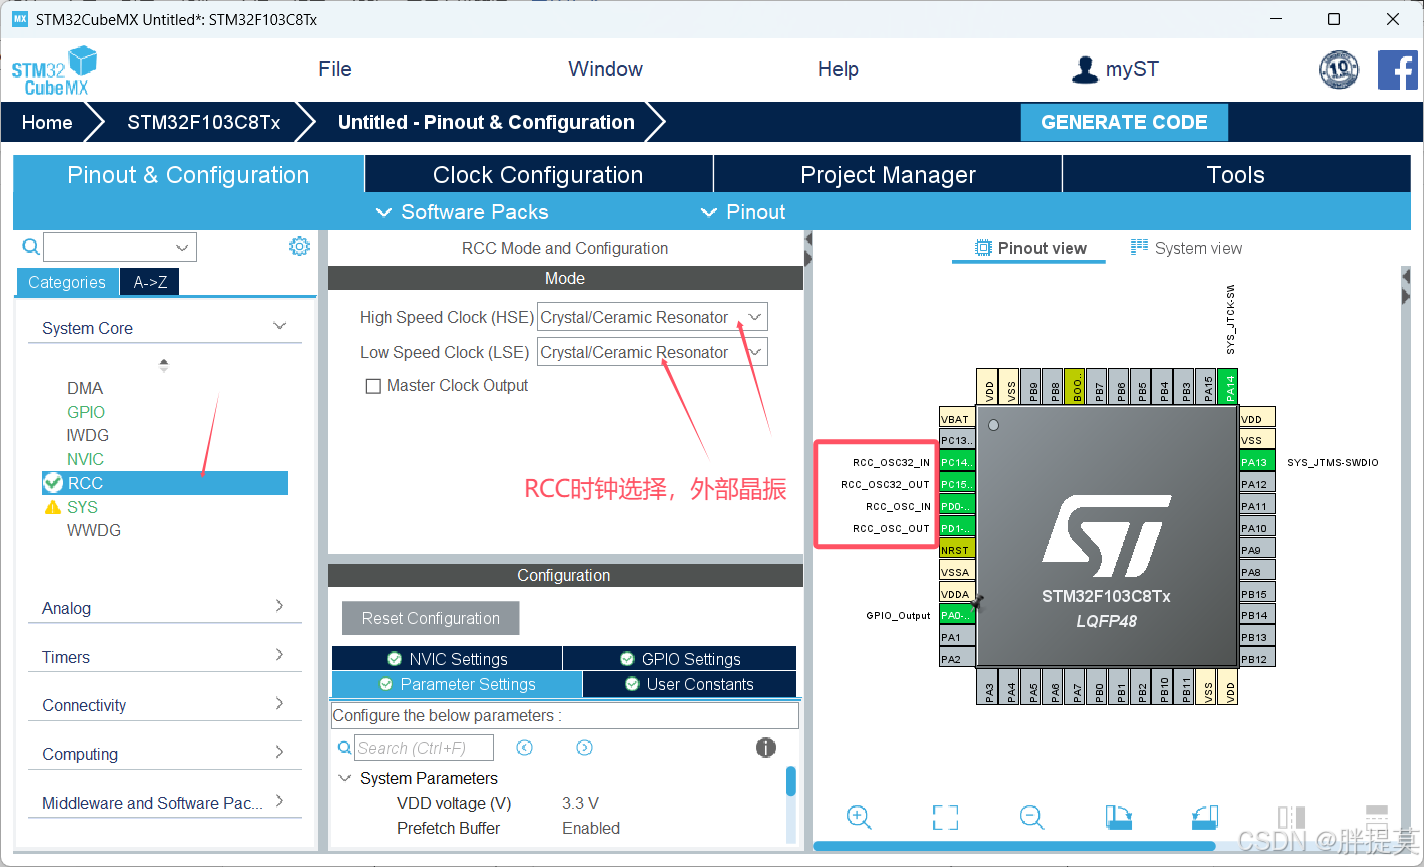1424x867 pixels.
Task: Click the Facebook icon in header
Action: [x=1397, y=70]
